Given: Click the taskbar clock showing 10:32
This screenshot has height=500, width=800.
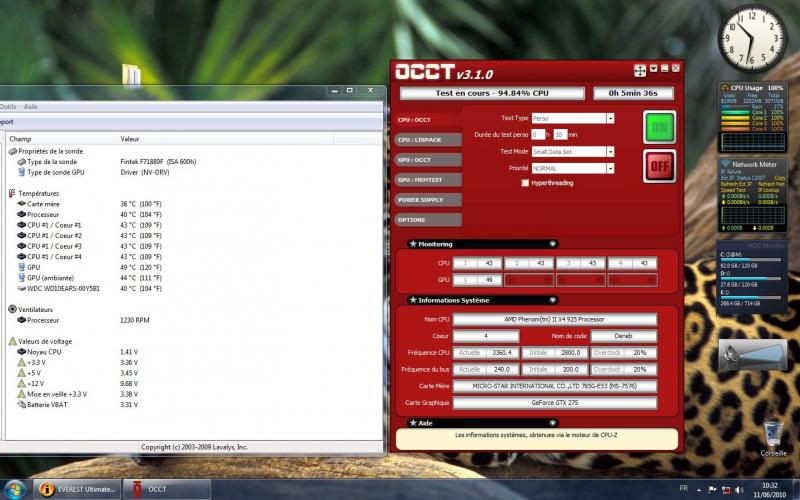Looking at the screenshot, I should tap(770, 489).
